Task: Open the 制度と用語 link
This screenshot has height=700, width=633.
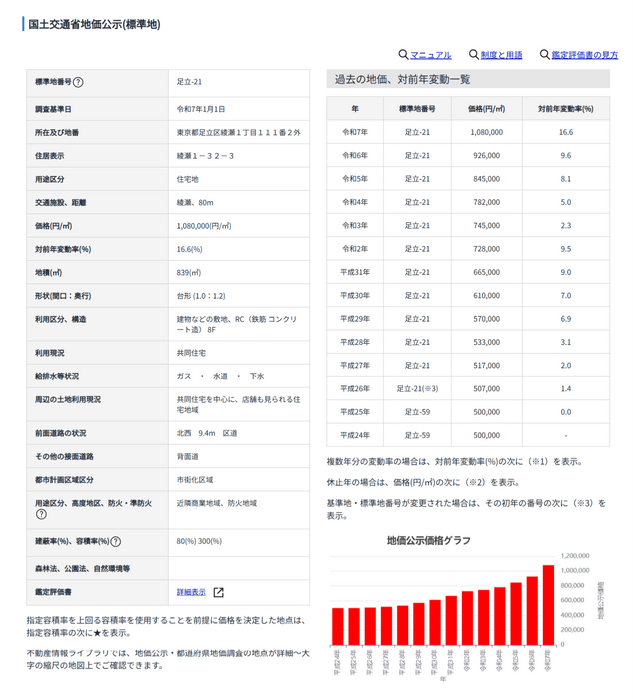Action: click(x=501, y=55)
